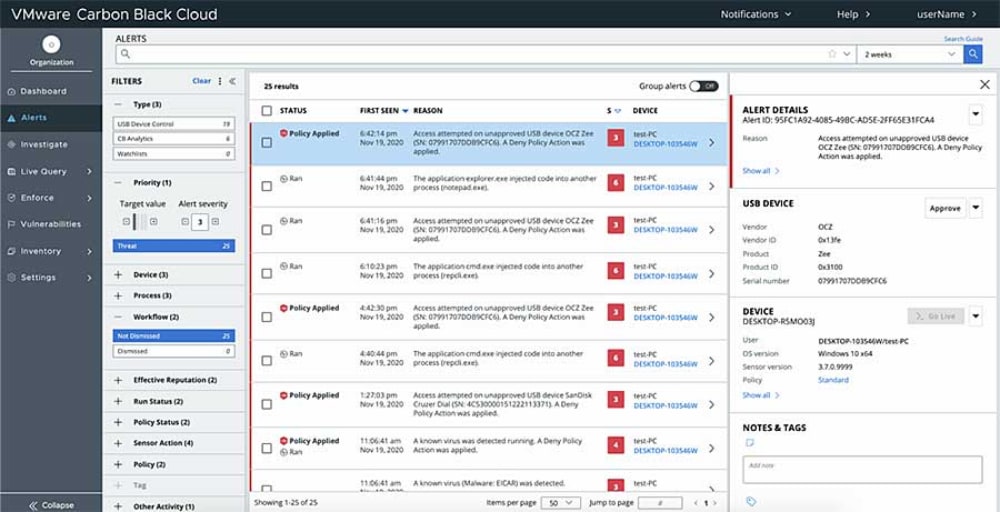The image size is (1000, 512).
Task: Approve the USB device
Action: point(945,208)
